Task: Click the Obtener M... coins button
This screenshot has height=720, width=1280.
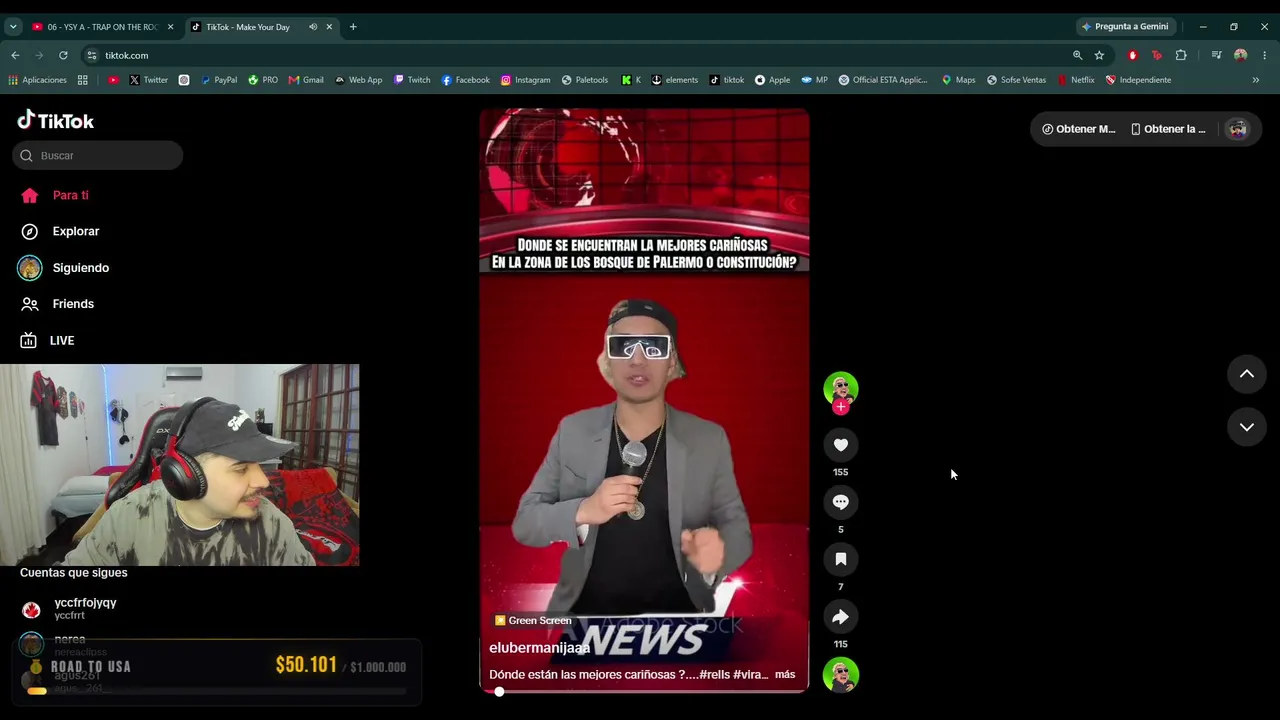Action: (x=1078, y=129)
